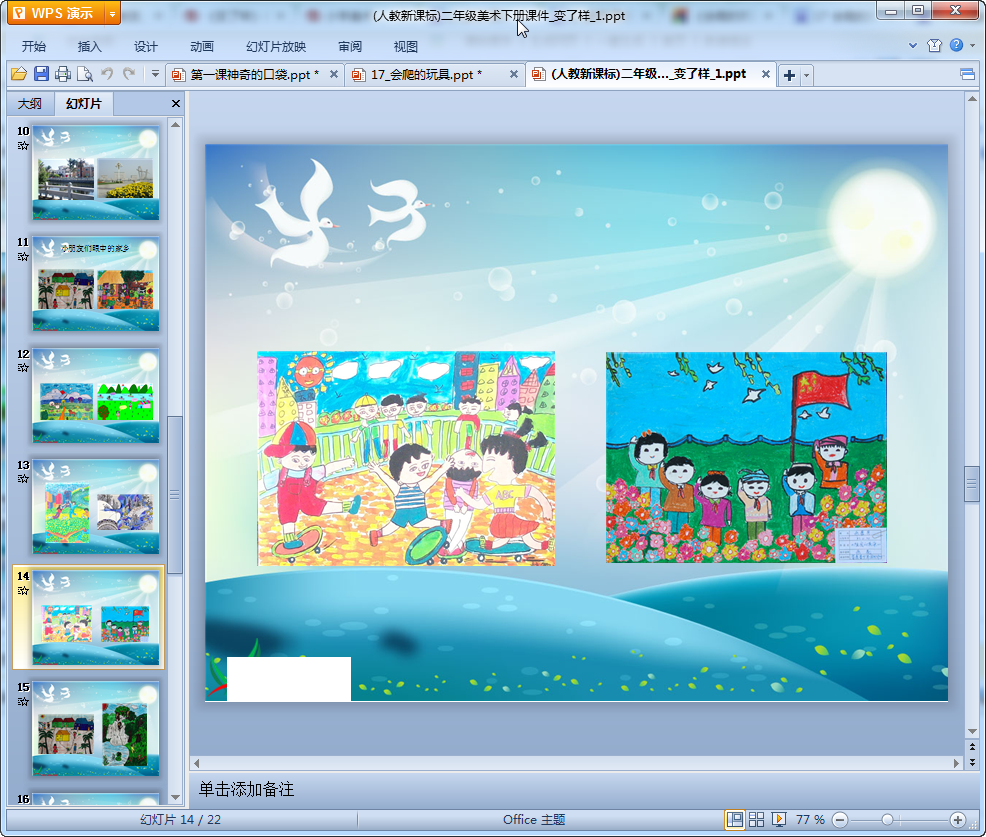986x837 pixels.
Task: Click the animation star icon under slide 10
Action: [23, 146]
